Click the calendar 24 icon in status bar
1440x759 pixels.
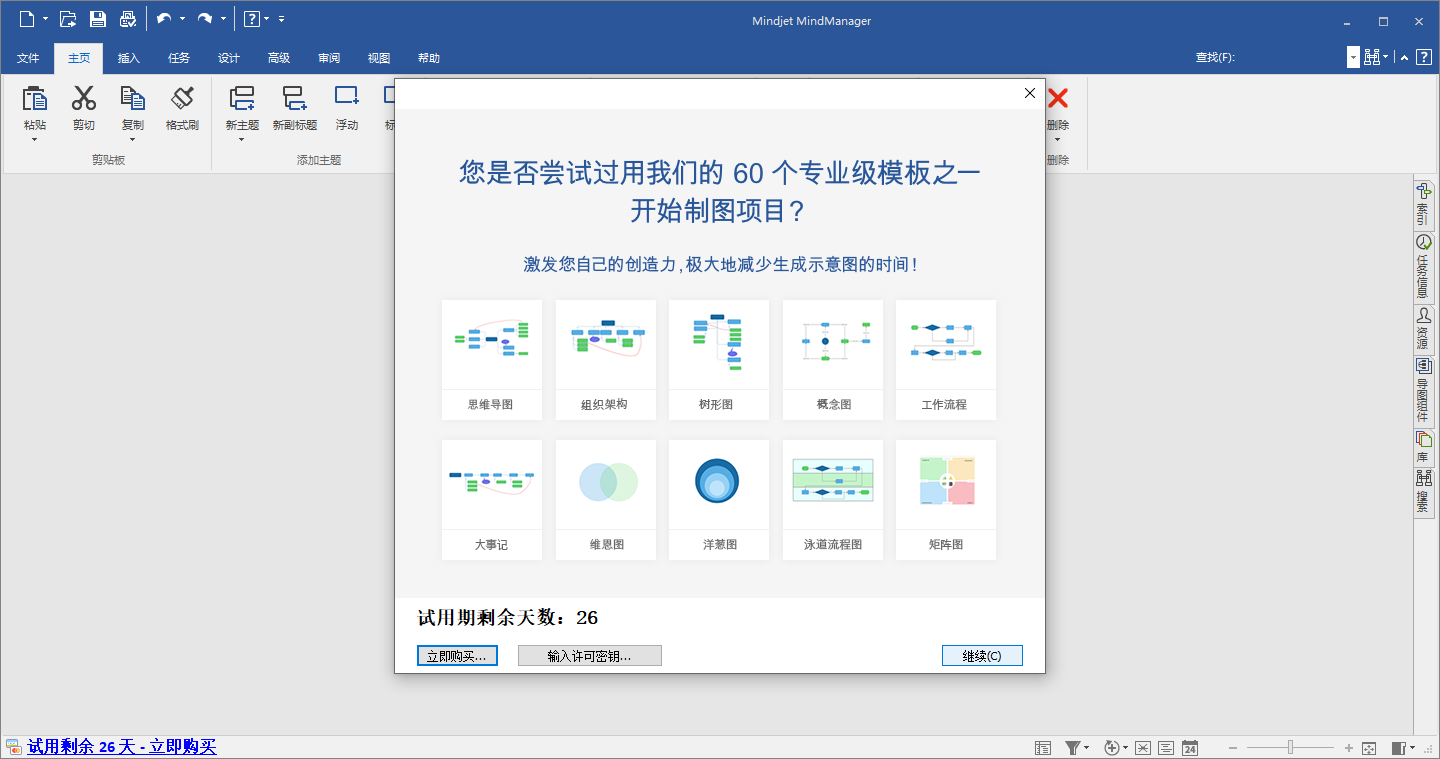pos(1190,748)
